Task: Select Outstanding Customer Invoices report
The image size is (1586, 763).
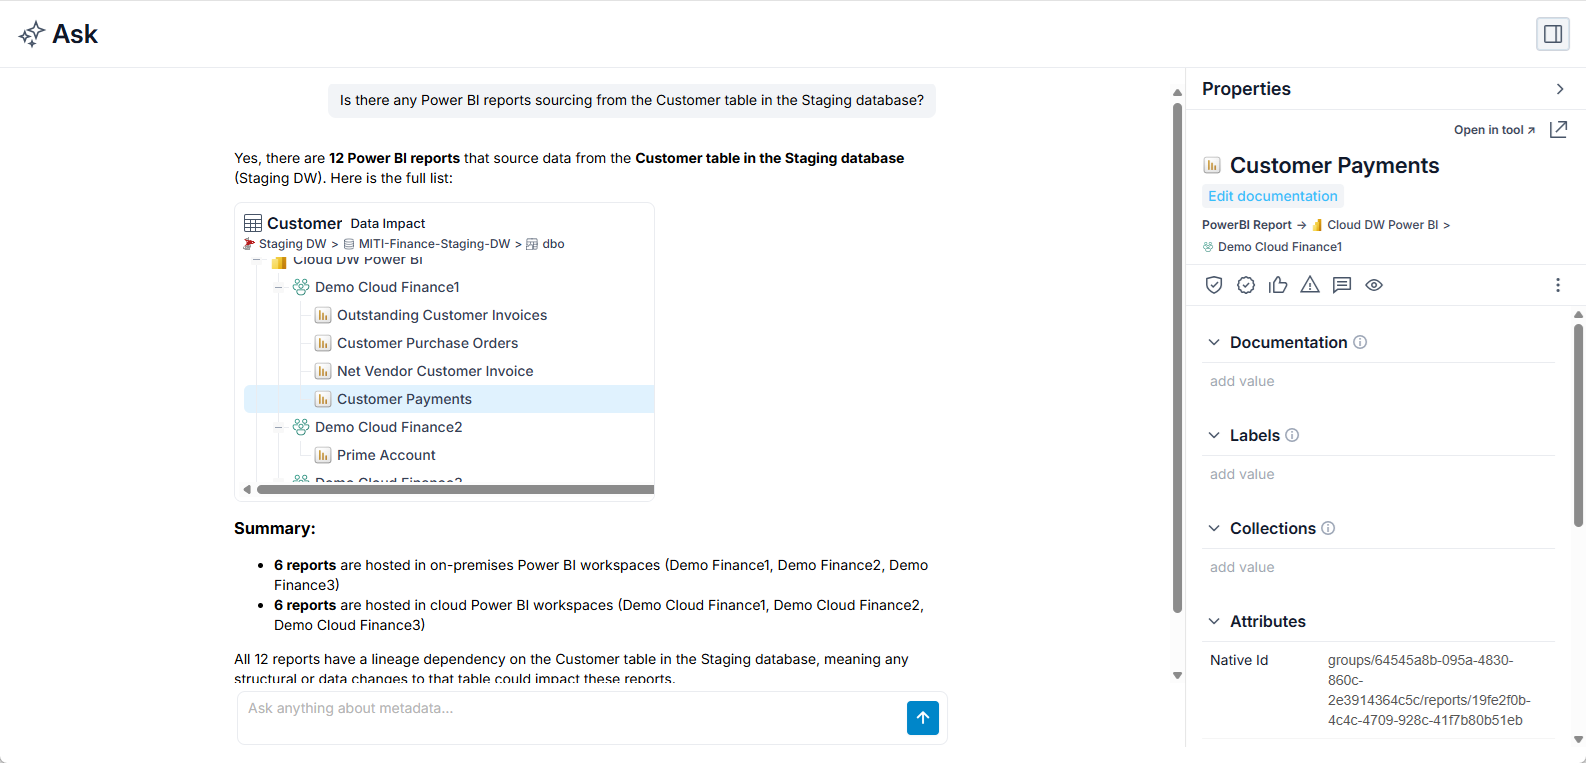Action: pyautogui.click(x=442, y=315)
